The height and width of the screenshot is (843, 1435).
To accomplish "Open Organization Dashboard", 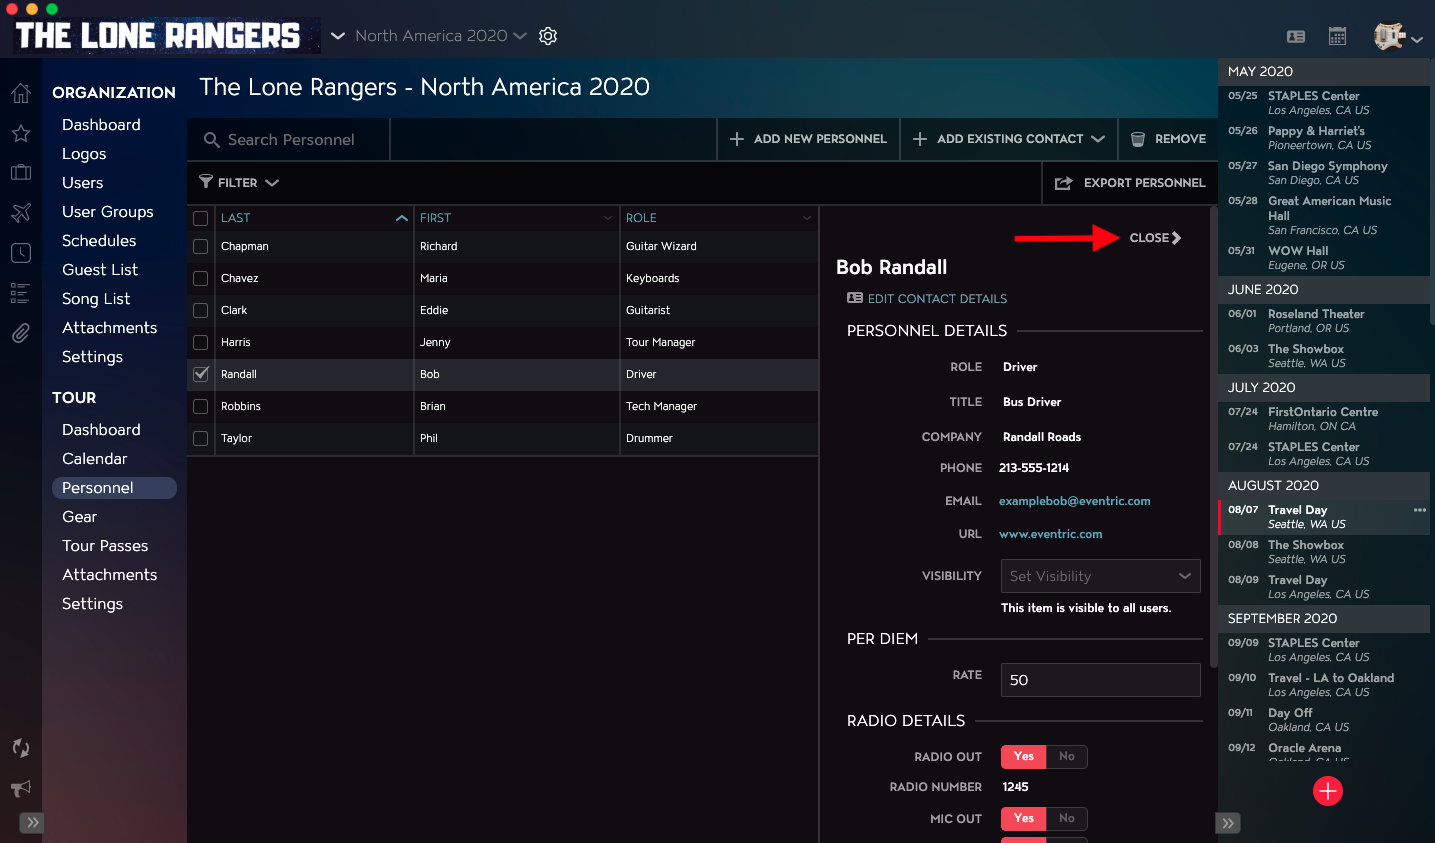I will pyautogui.click(x=101, y=125).
